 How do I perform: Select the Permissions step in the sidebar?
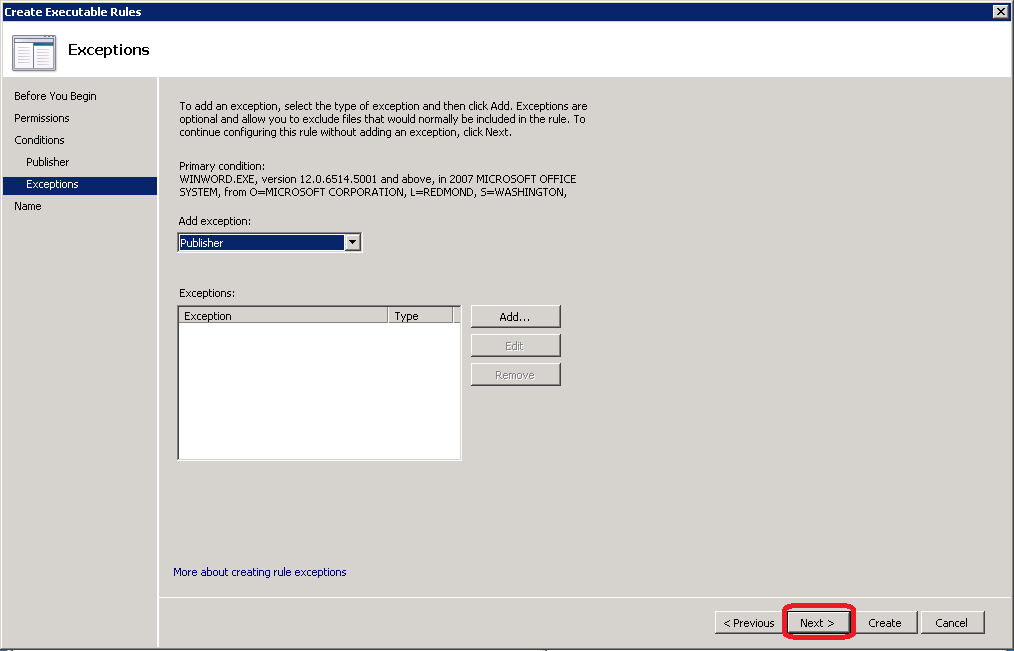tap(42, 118)
